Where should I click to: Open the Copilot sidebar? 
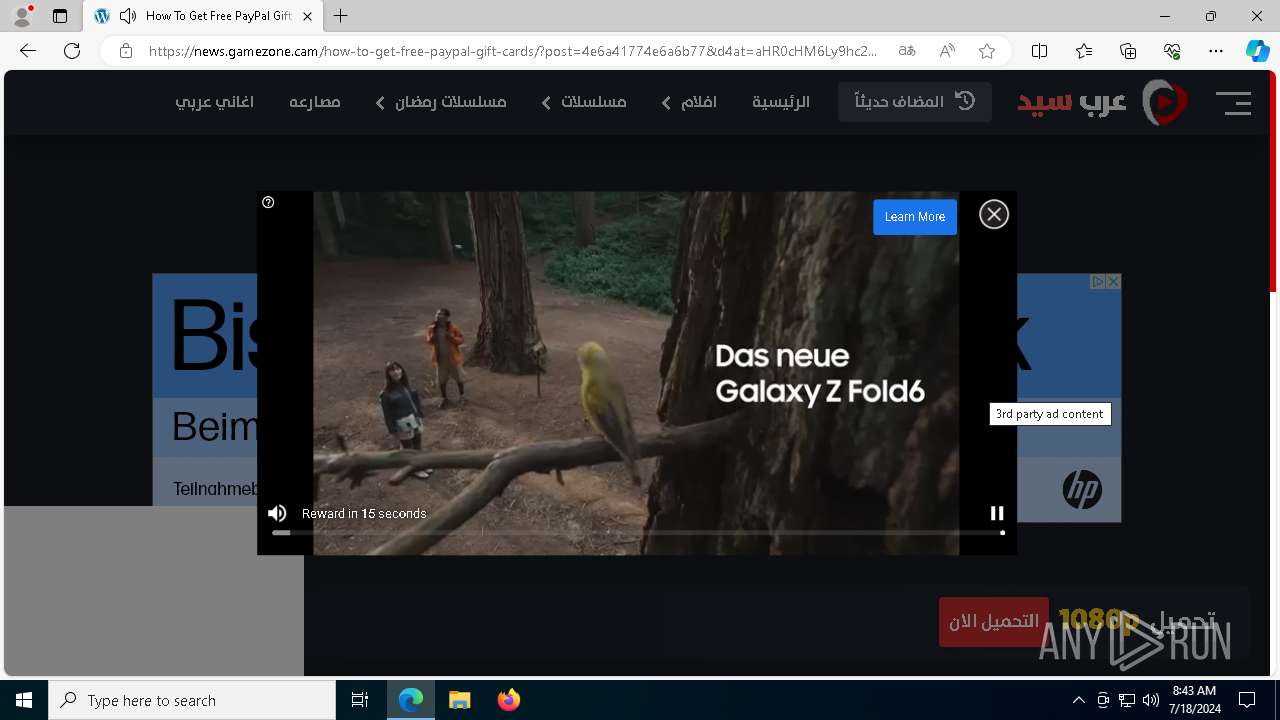1257,51
